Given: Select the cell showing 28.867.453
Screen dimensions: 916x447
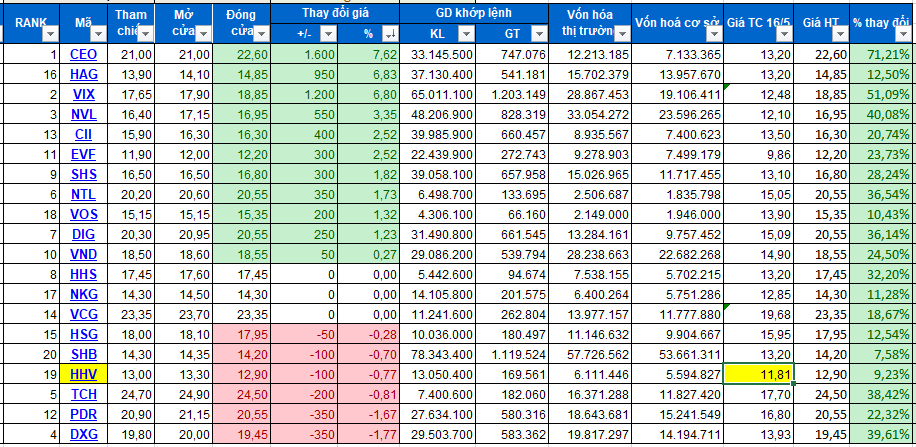Looking at the screenshot, I should [589, 95].
